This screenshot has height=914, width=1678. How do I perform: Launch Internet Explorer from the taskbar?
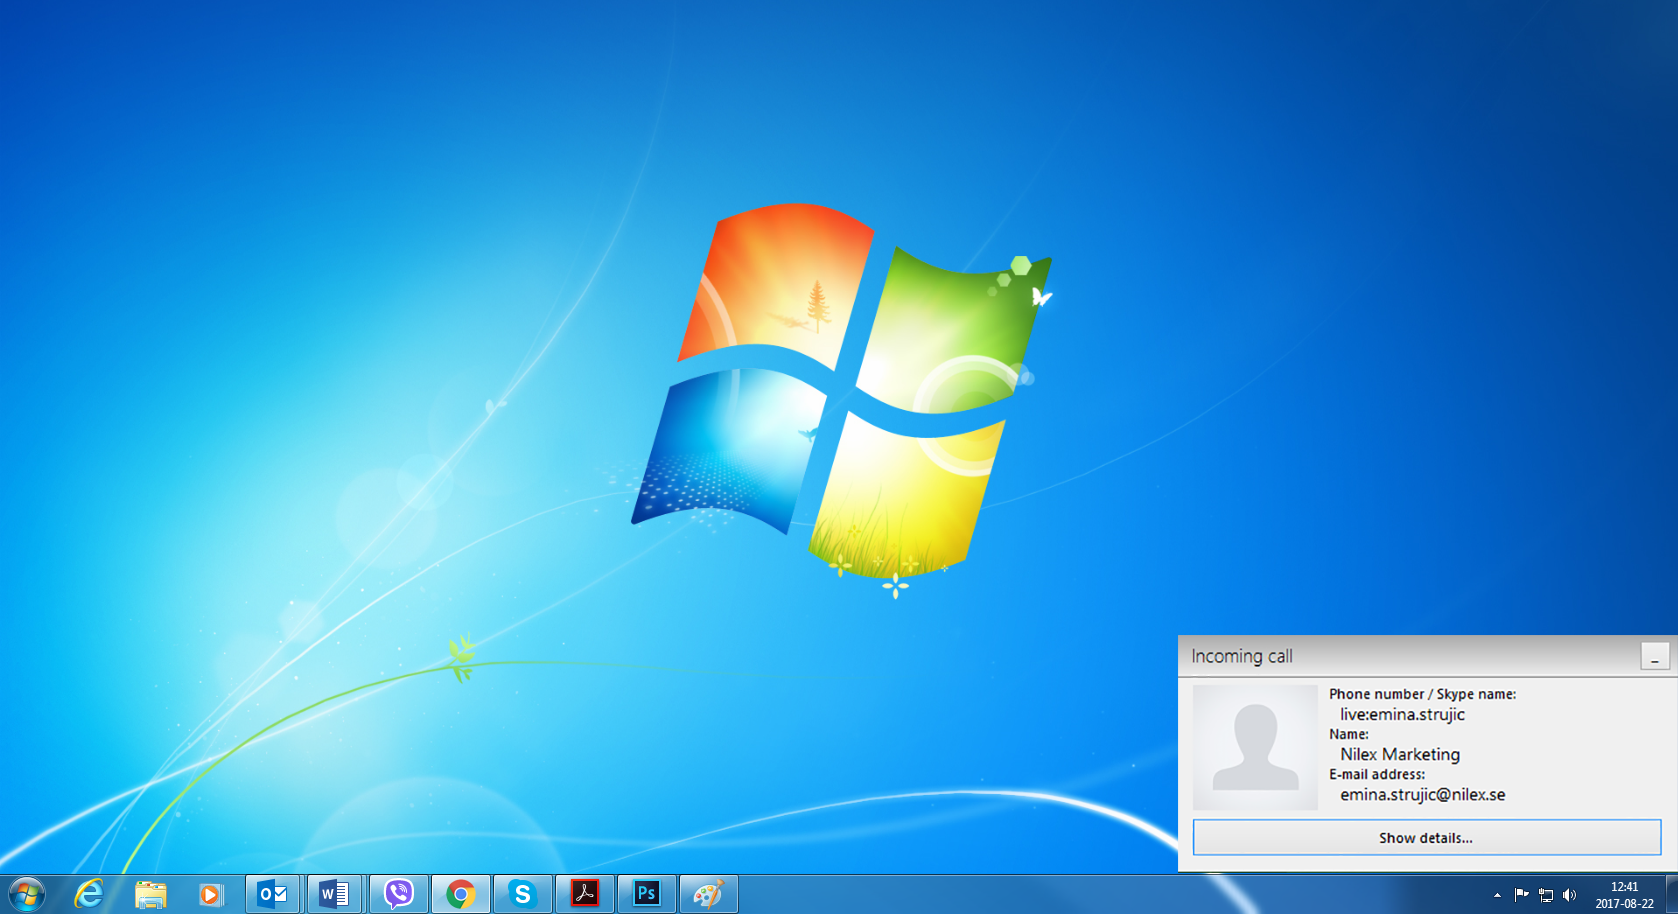point(90,893)
